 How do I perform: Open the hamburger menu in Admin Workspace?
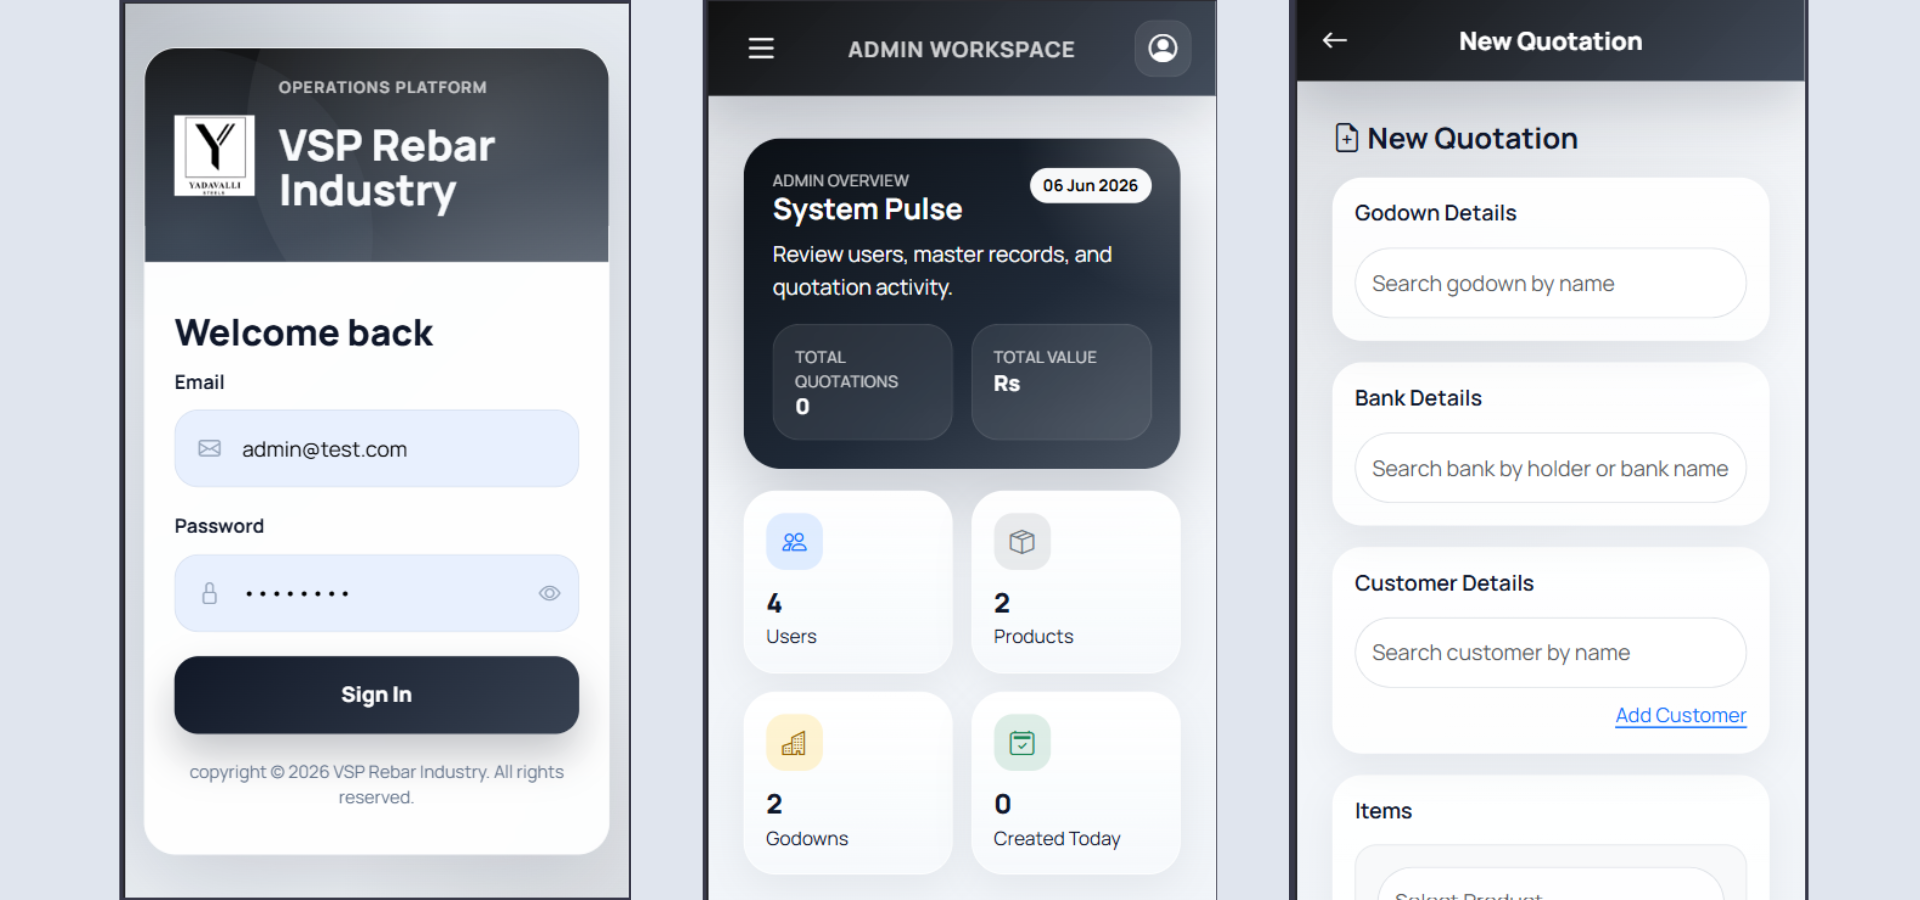coord(761,48)
